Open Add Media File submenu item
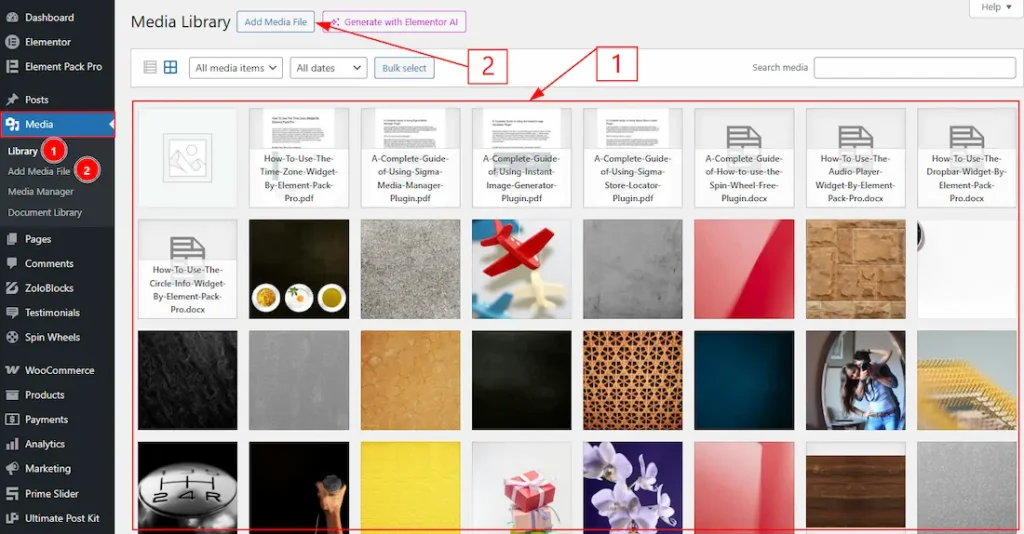 click(39, 171)
